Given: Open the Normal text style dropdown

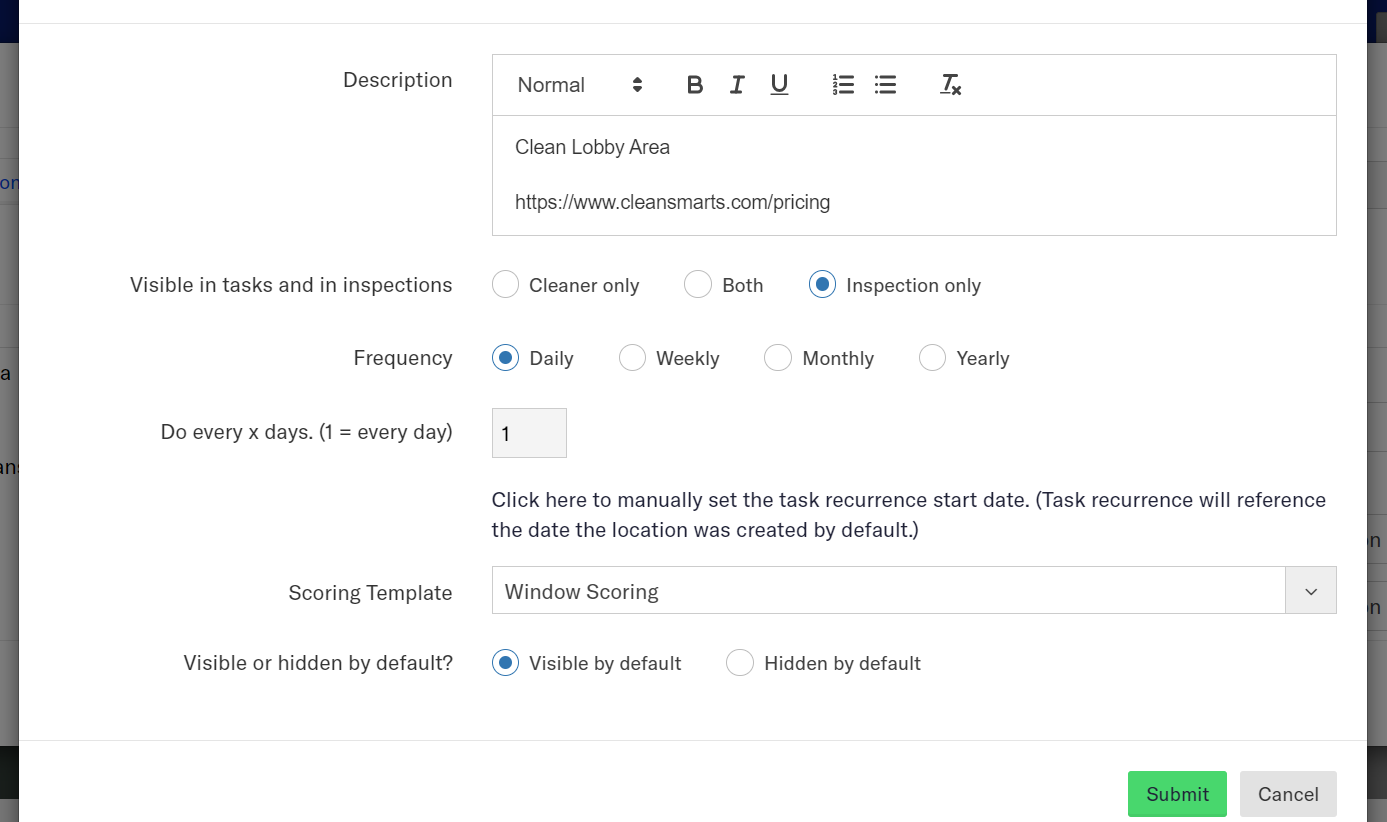Looking at the screenshot, I should coord(579,85).
